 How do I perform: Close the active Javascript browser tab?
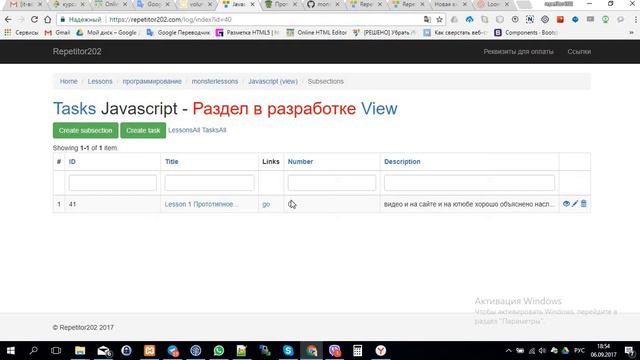pyautogui.click(x=252, y=4)
